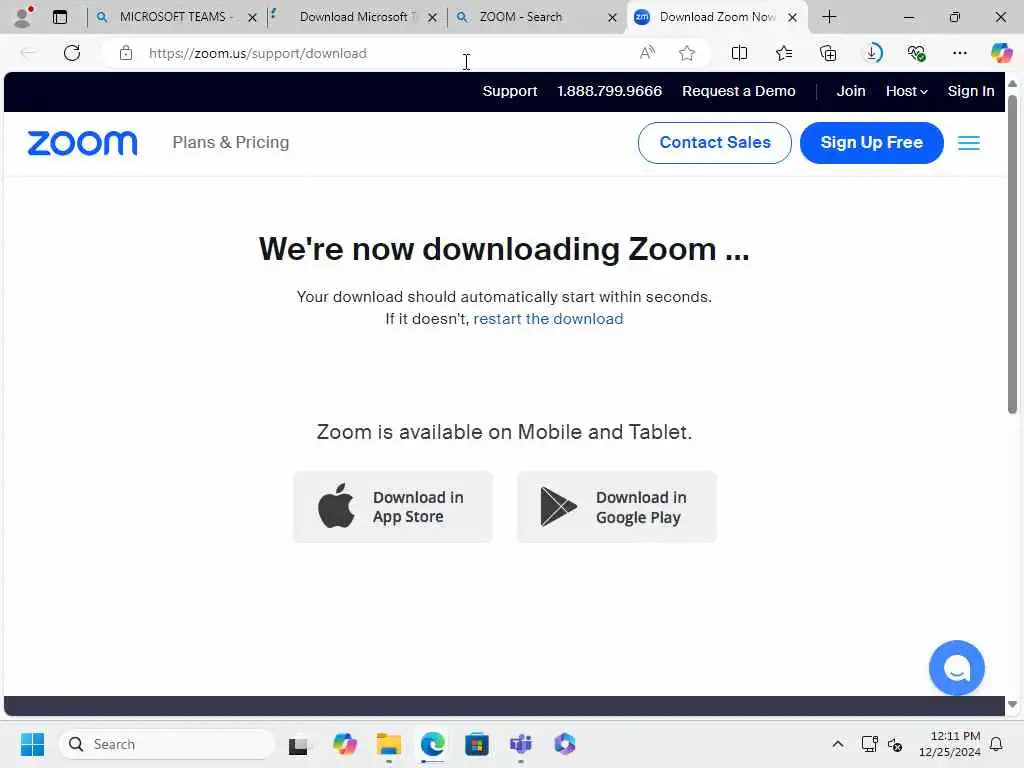Open Task View from taskbar
Image resolution: width=1024 pixels, height=768 pixels.
[x=298, y=744]
